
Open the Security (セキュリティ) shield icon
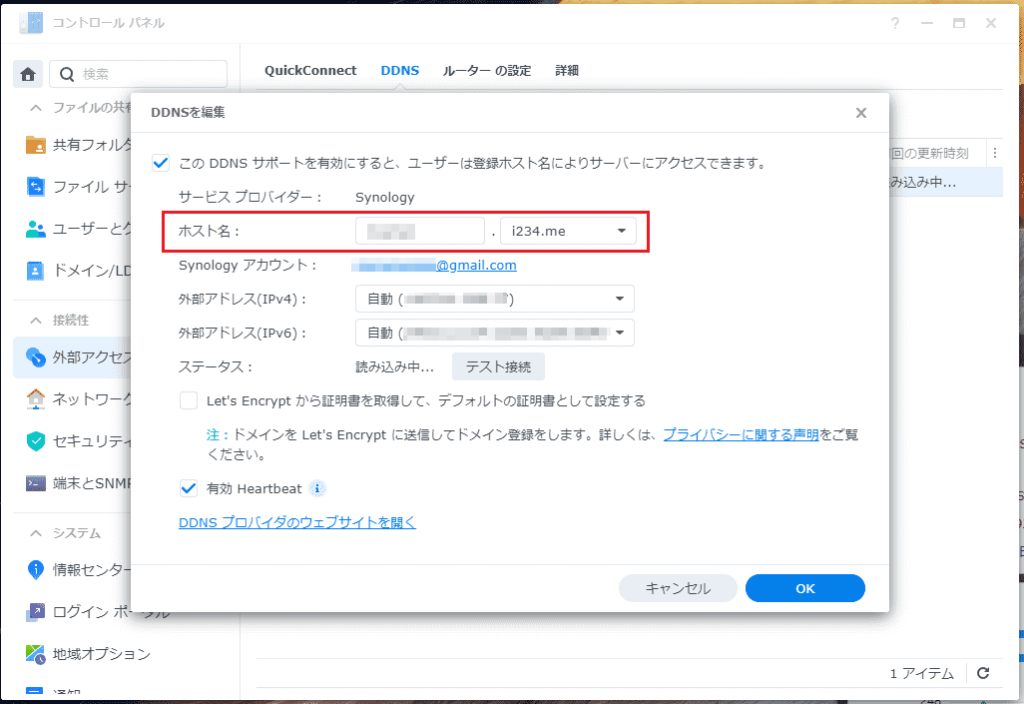(x=35, y=441)
